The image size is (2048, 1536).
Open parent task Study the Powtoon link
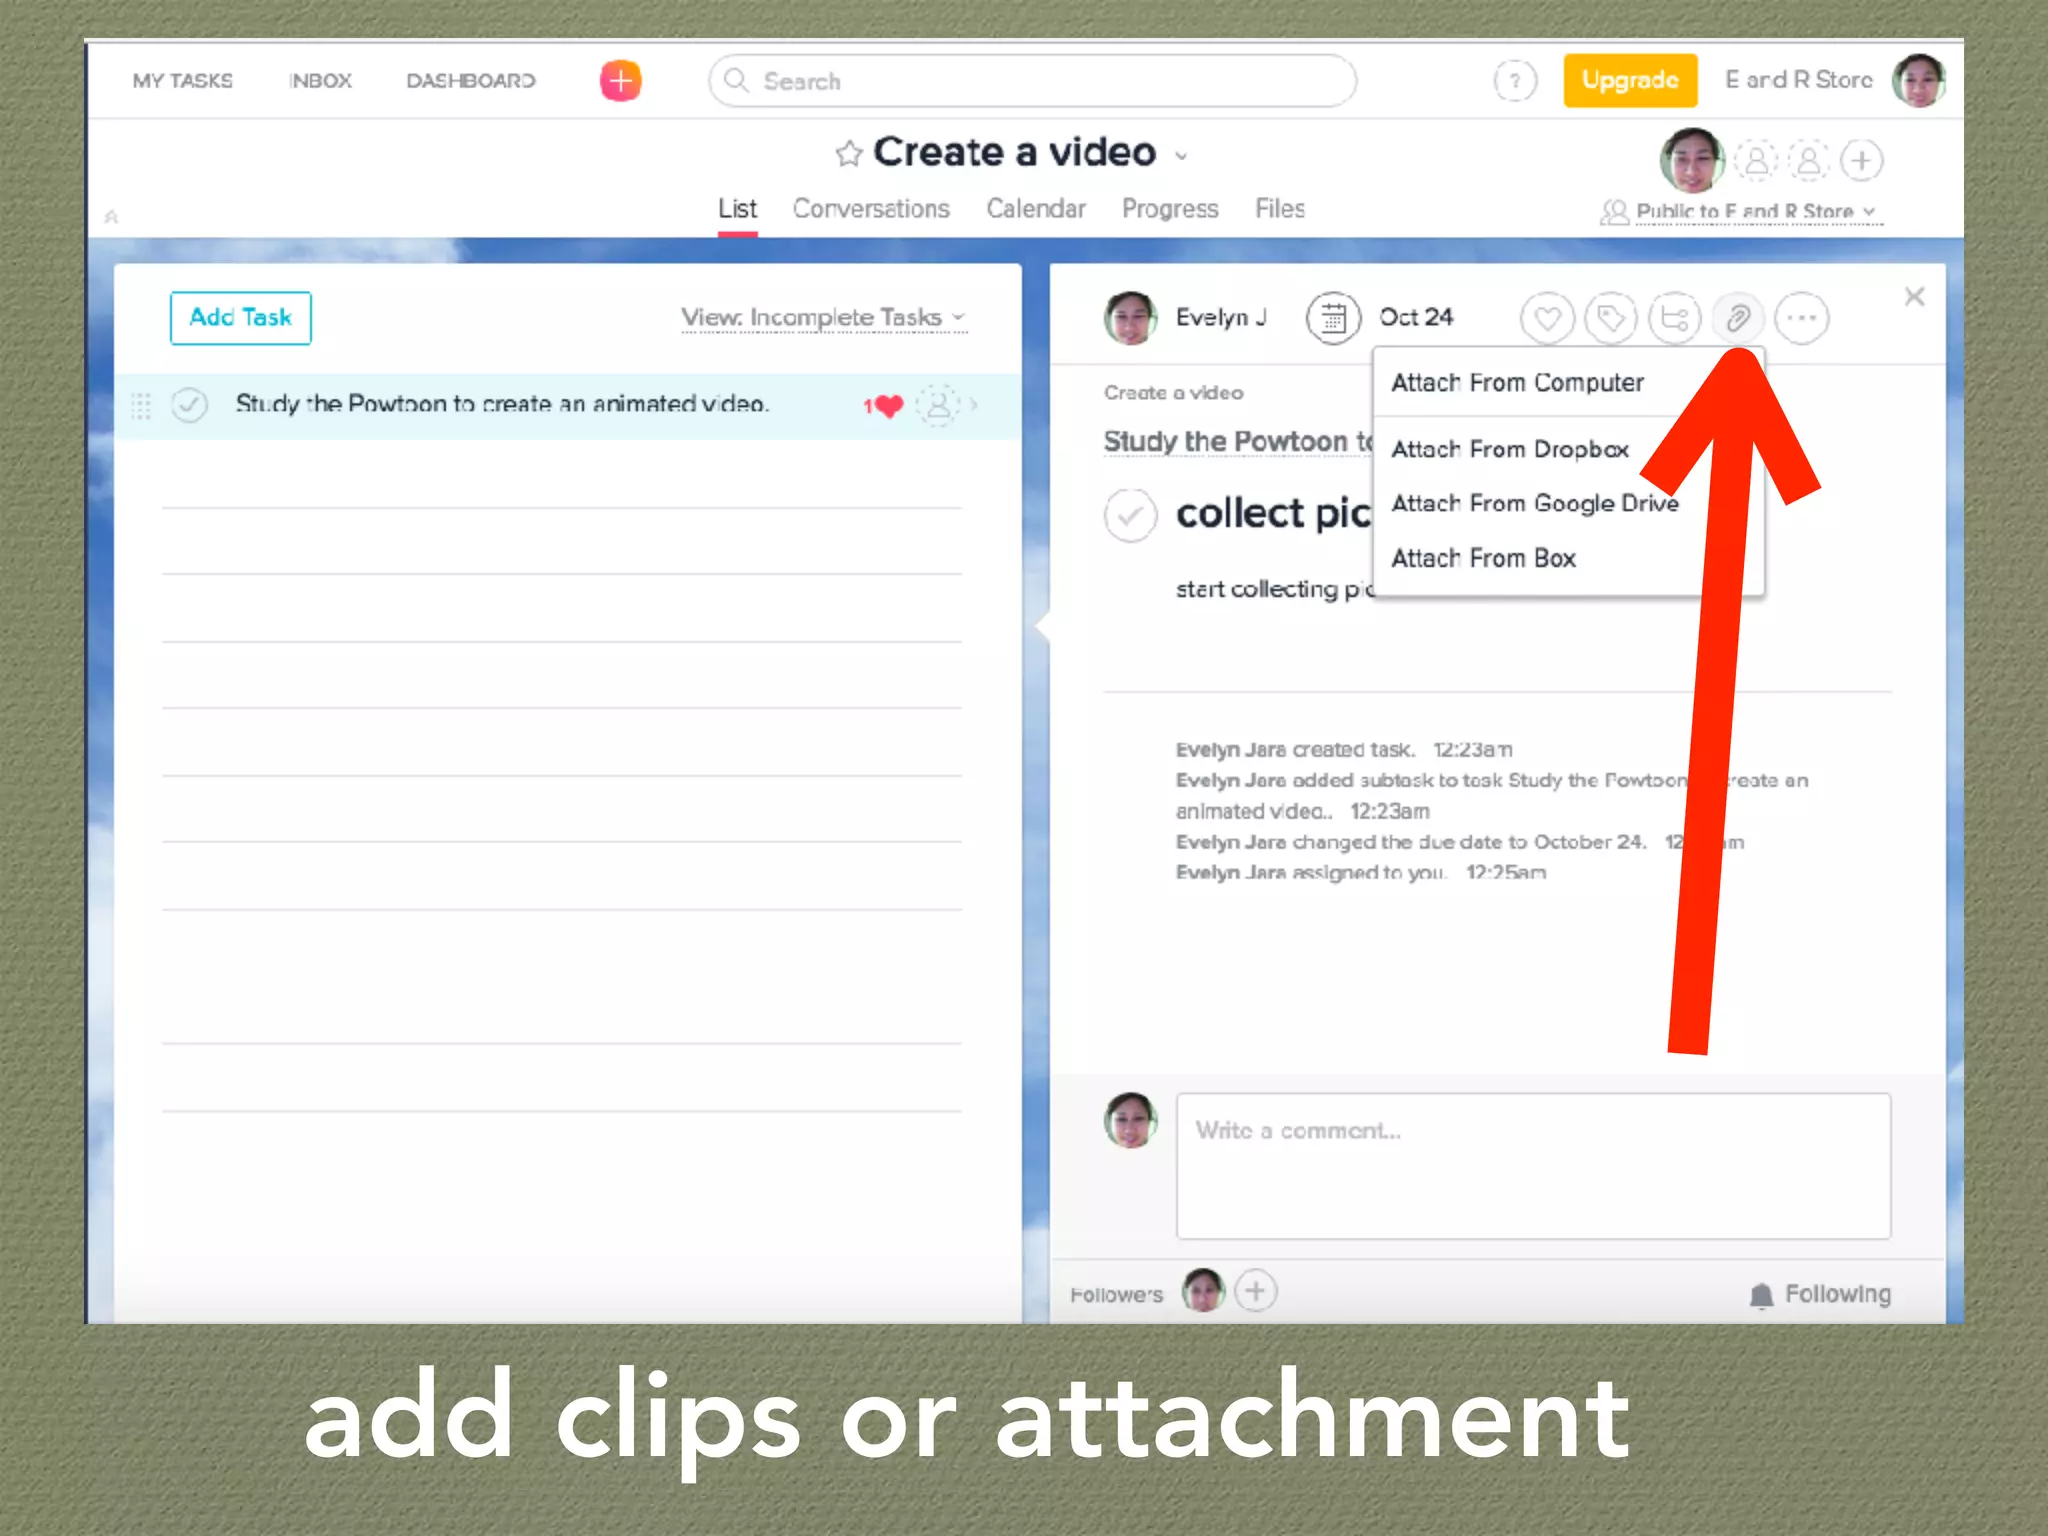pos(1238,442)
